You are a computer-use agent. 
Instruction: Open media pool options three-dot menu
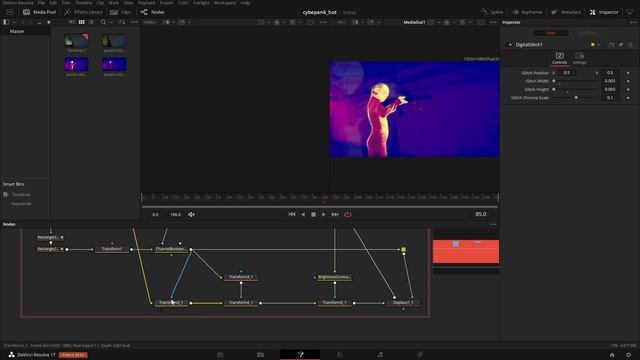coord(134,22)
